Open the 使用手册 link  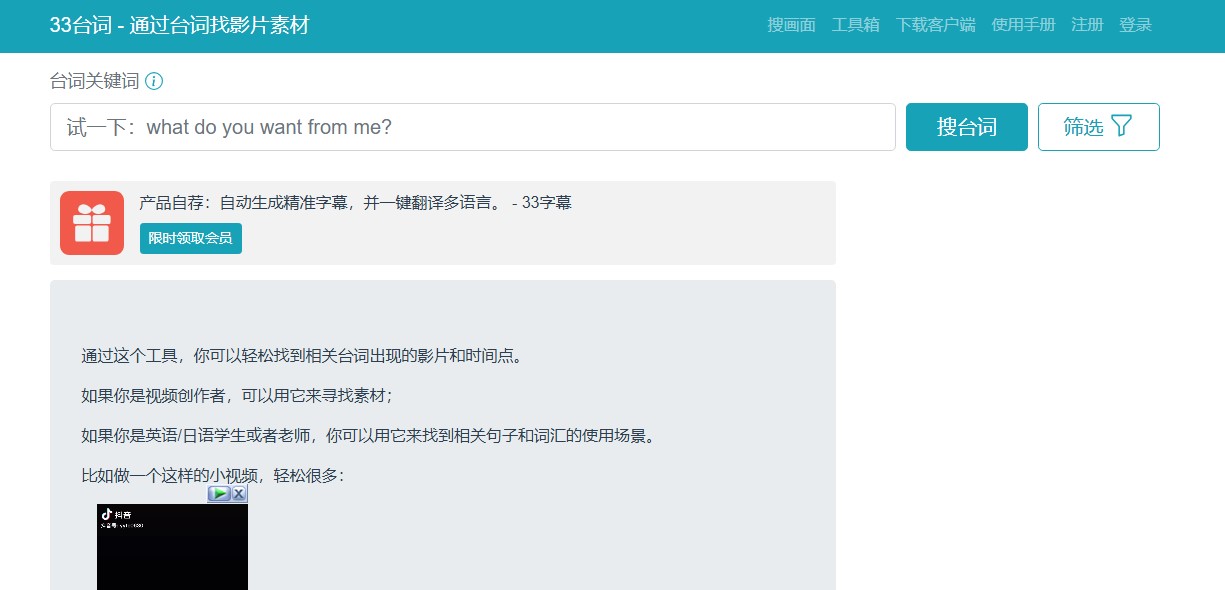[1023, 25]
